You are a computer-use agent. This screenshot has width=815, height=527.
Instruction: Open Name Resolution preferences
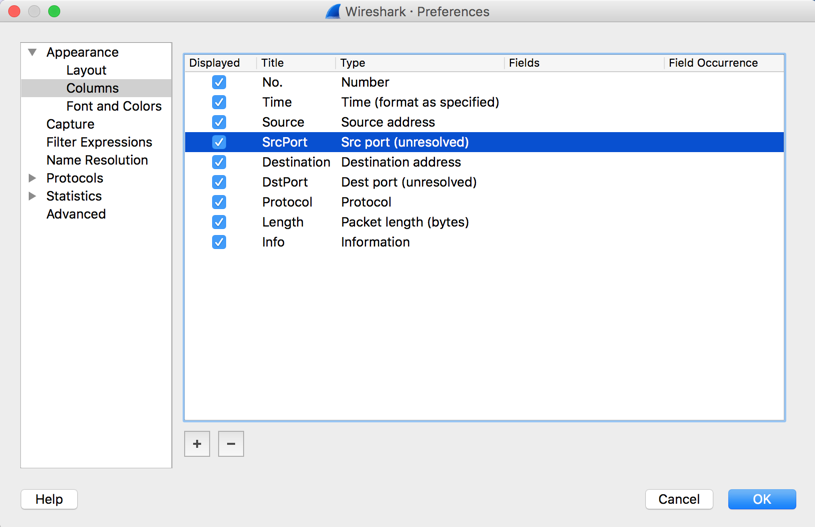click(97, 160)
